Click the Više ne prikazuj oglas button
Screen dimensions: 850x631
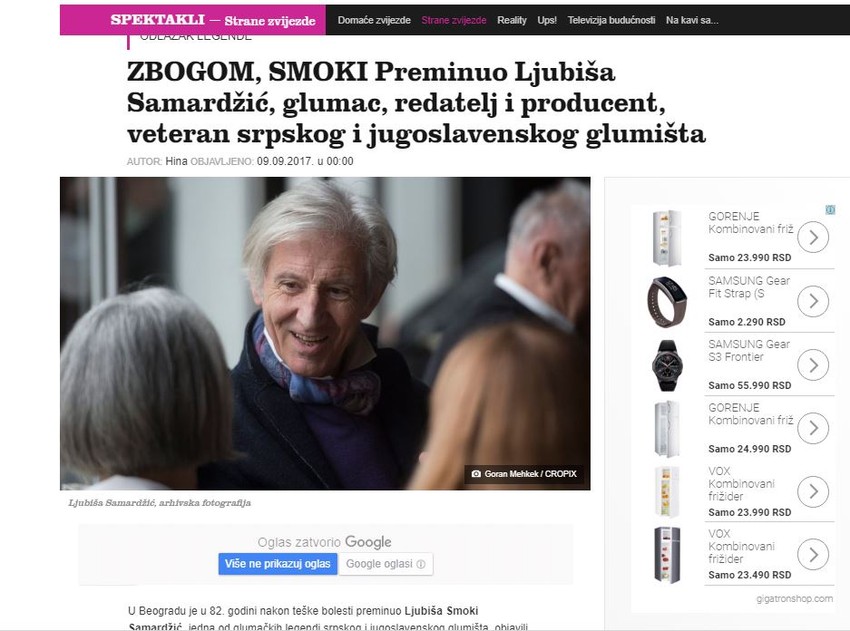(278, 564)
